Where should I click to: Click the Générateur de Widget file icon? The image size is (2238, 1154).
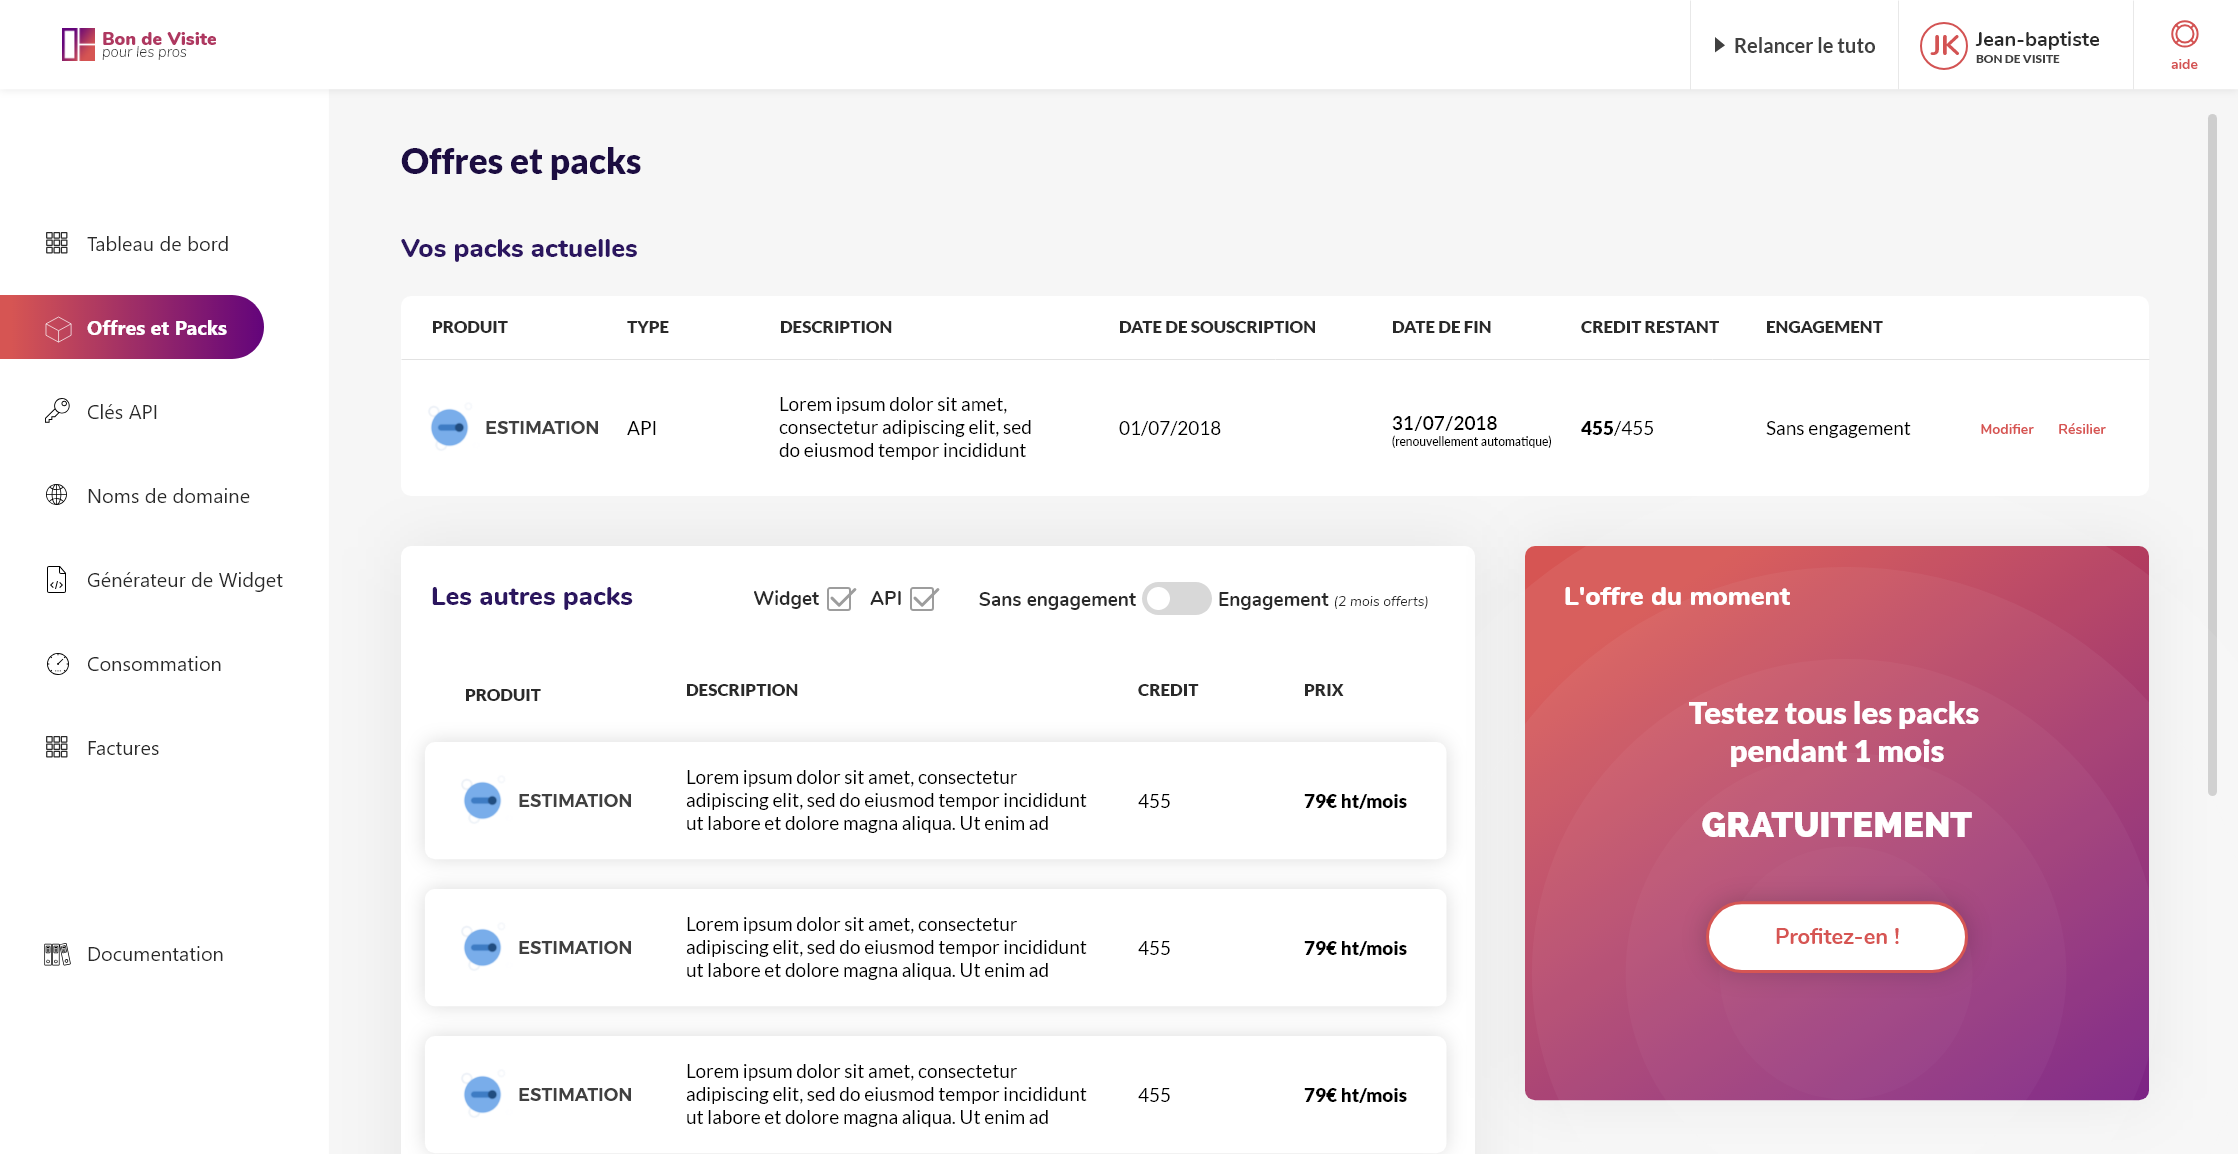(57, 579)
